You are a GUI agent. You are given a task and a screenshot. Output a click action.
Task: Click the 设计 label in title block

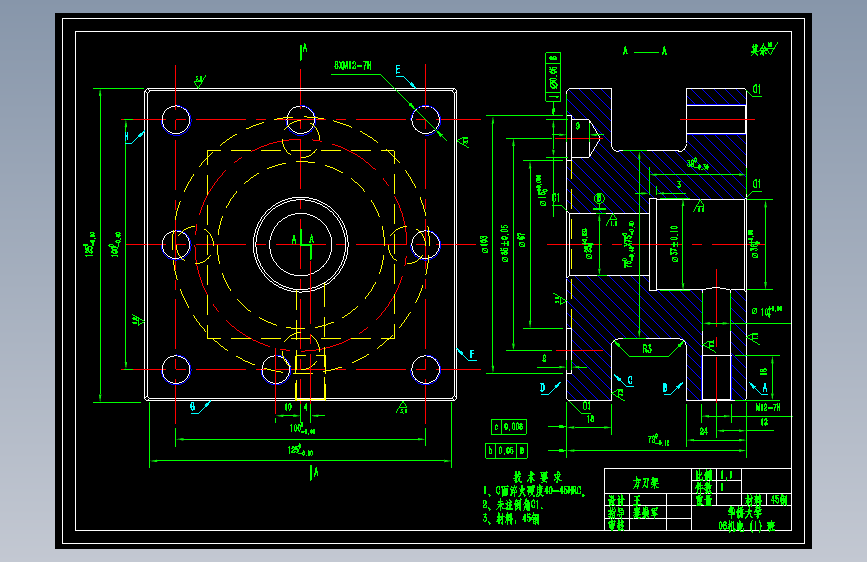pos(617,500)
